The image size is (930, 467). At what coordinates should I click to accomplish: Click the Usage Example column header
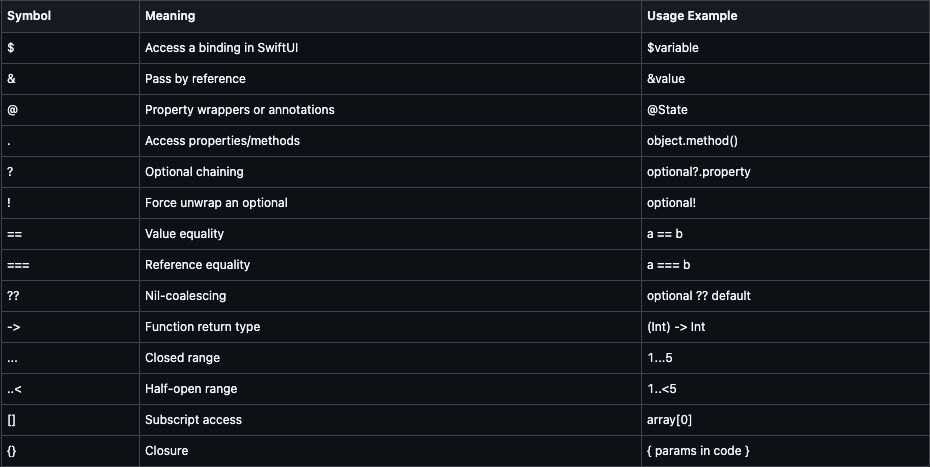coord(692,17)
